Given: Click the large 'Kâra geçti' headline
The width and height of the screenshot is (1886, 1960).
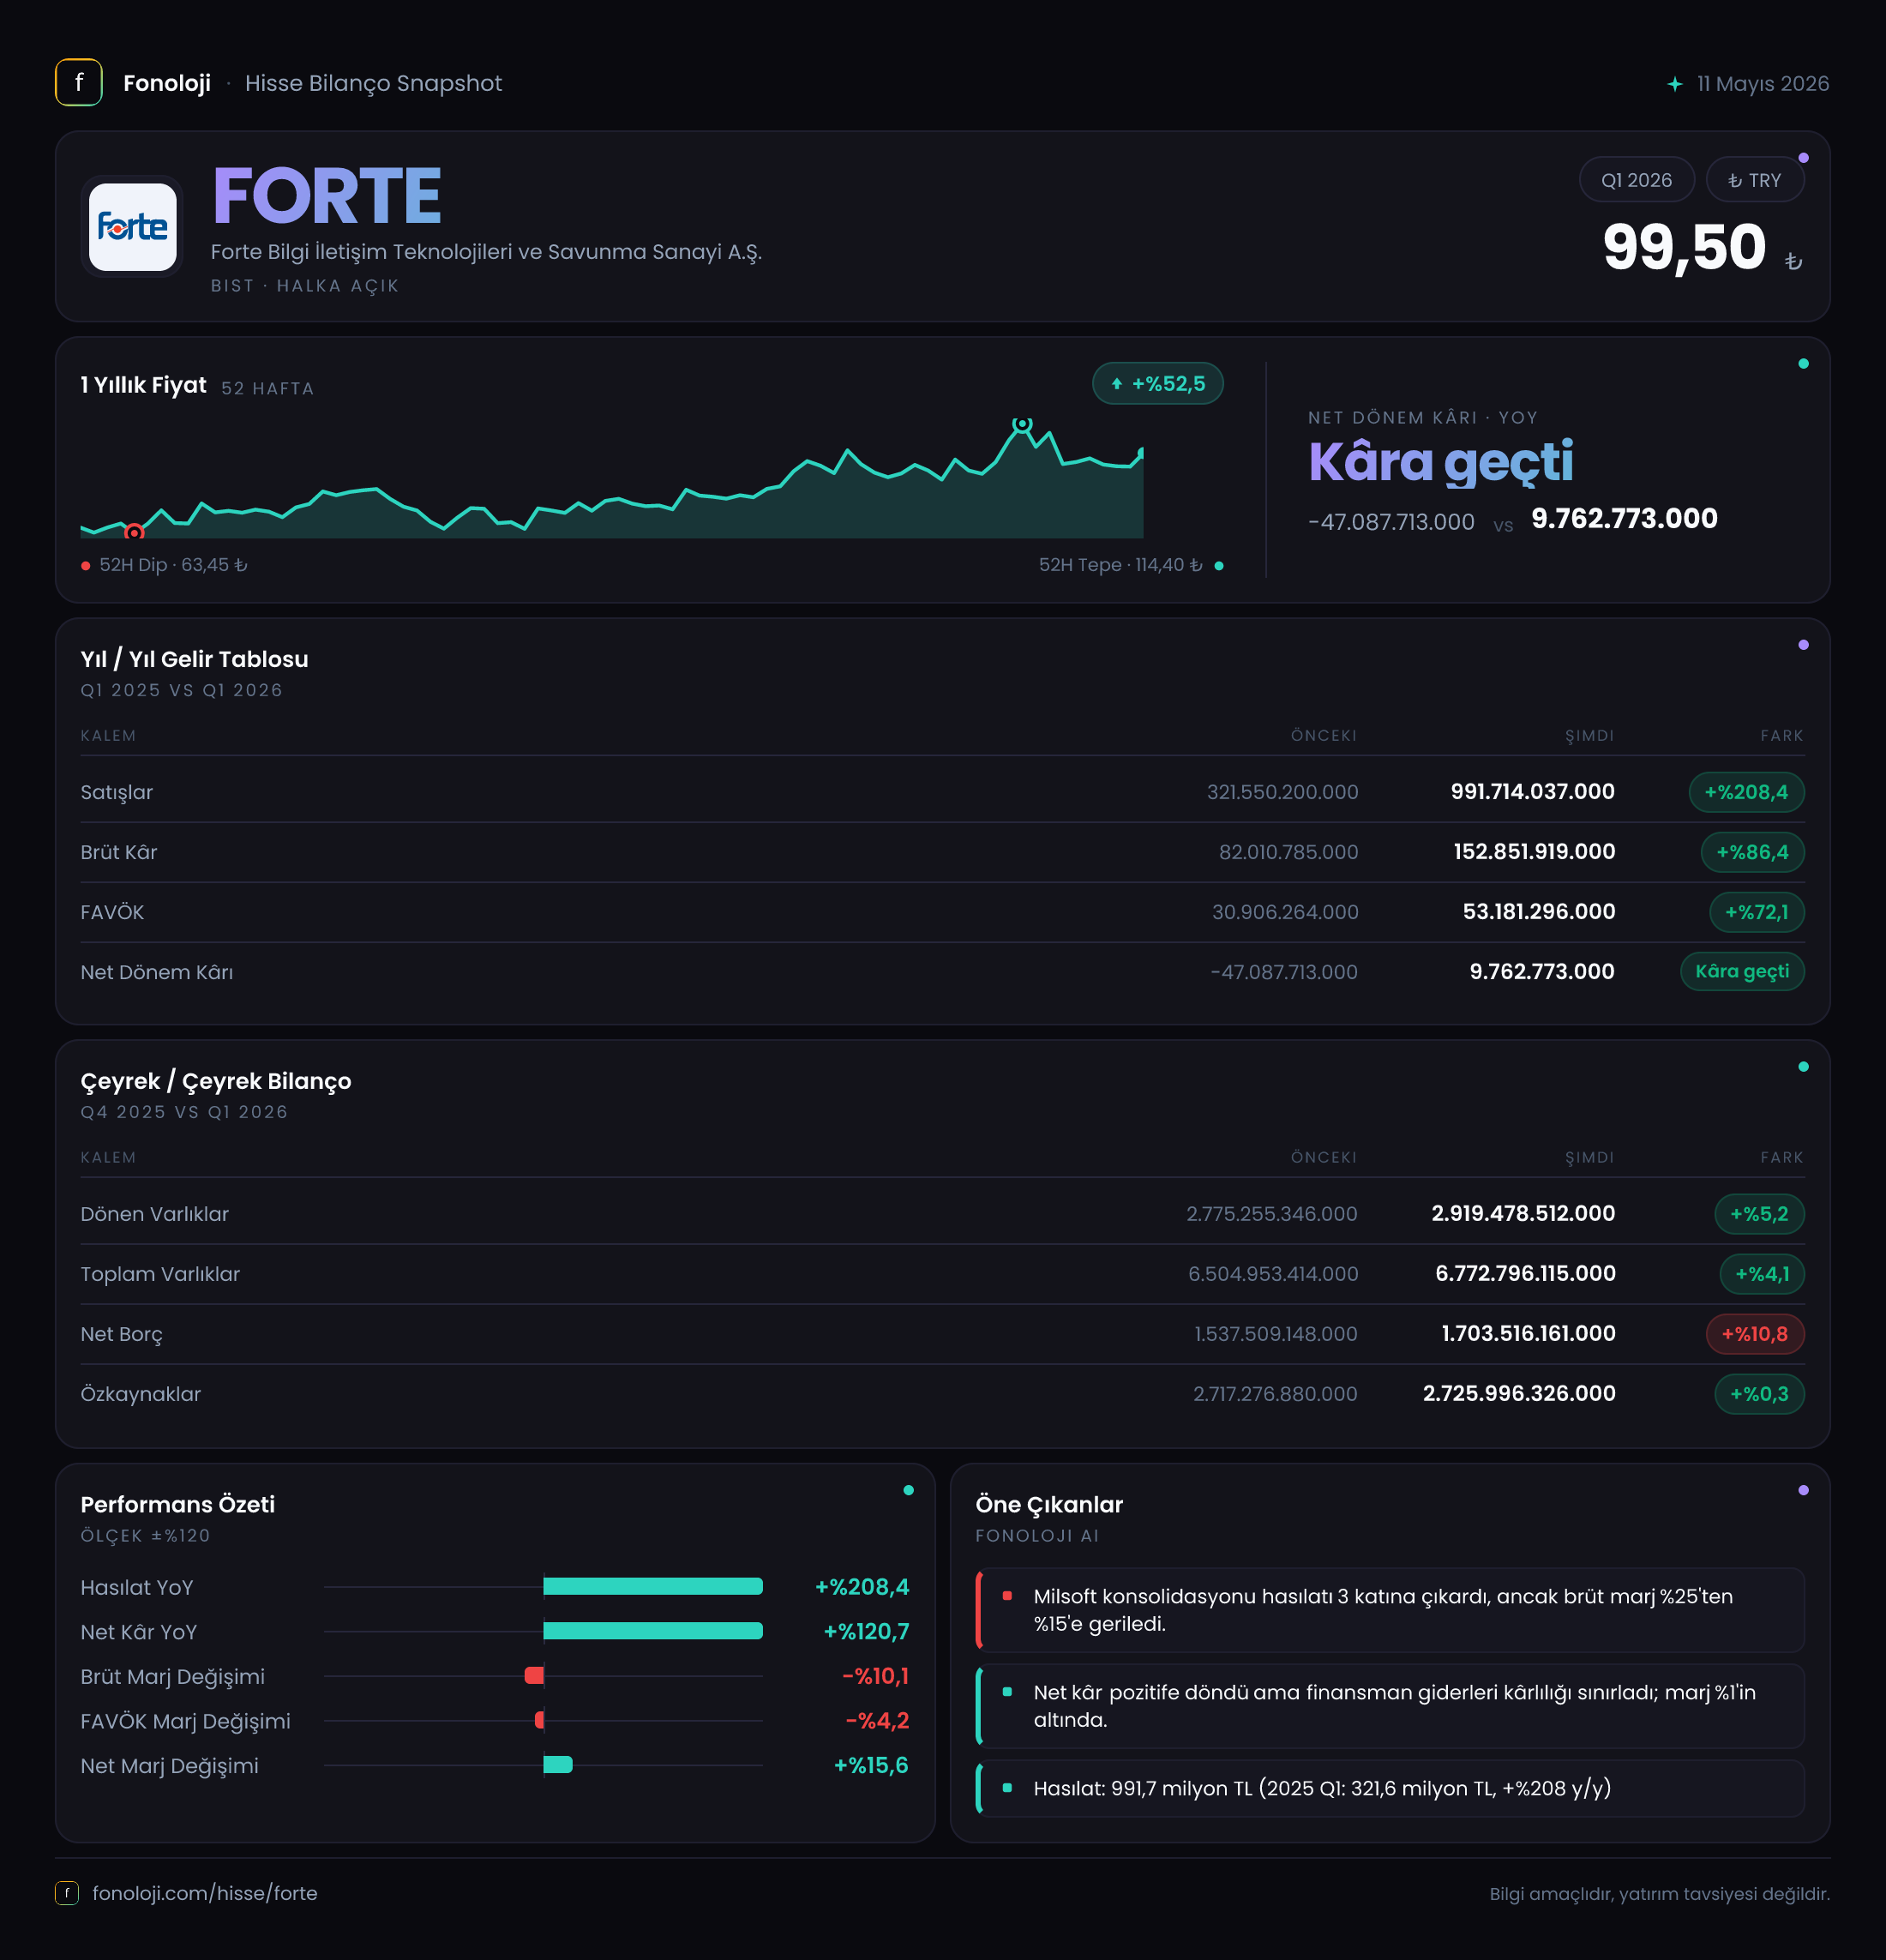Looking at the screenshot, I should [x=1441, y=463].
